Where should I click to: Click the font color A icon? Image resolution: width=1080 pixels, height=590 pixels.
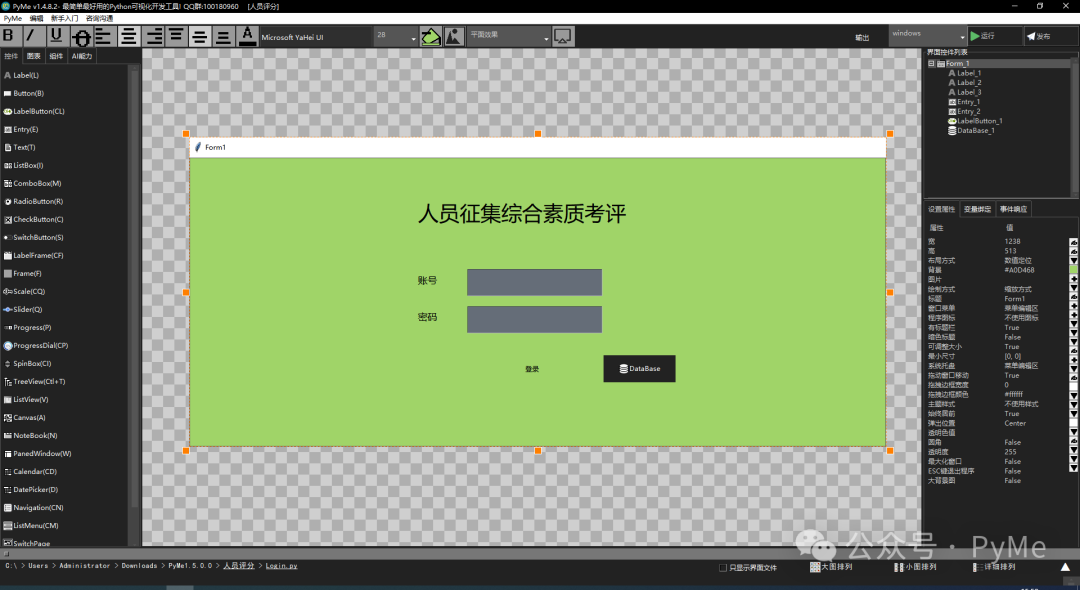coord(247,36)
